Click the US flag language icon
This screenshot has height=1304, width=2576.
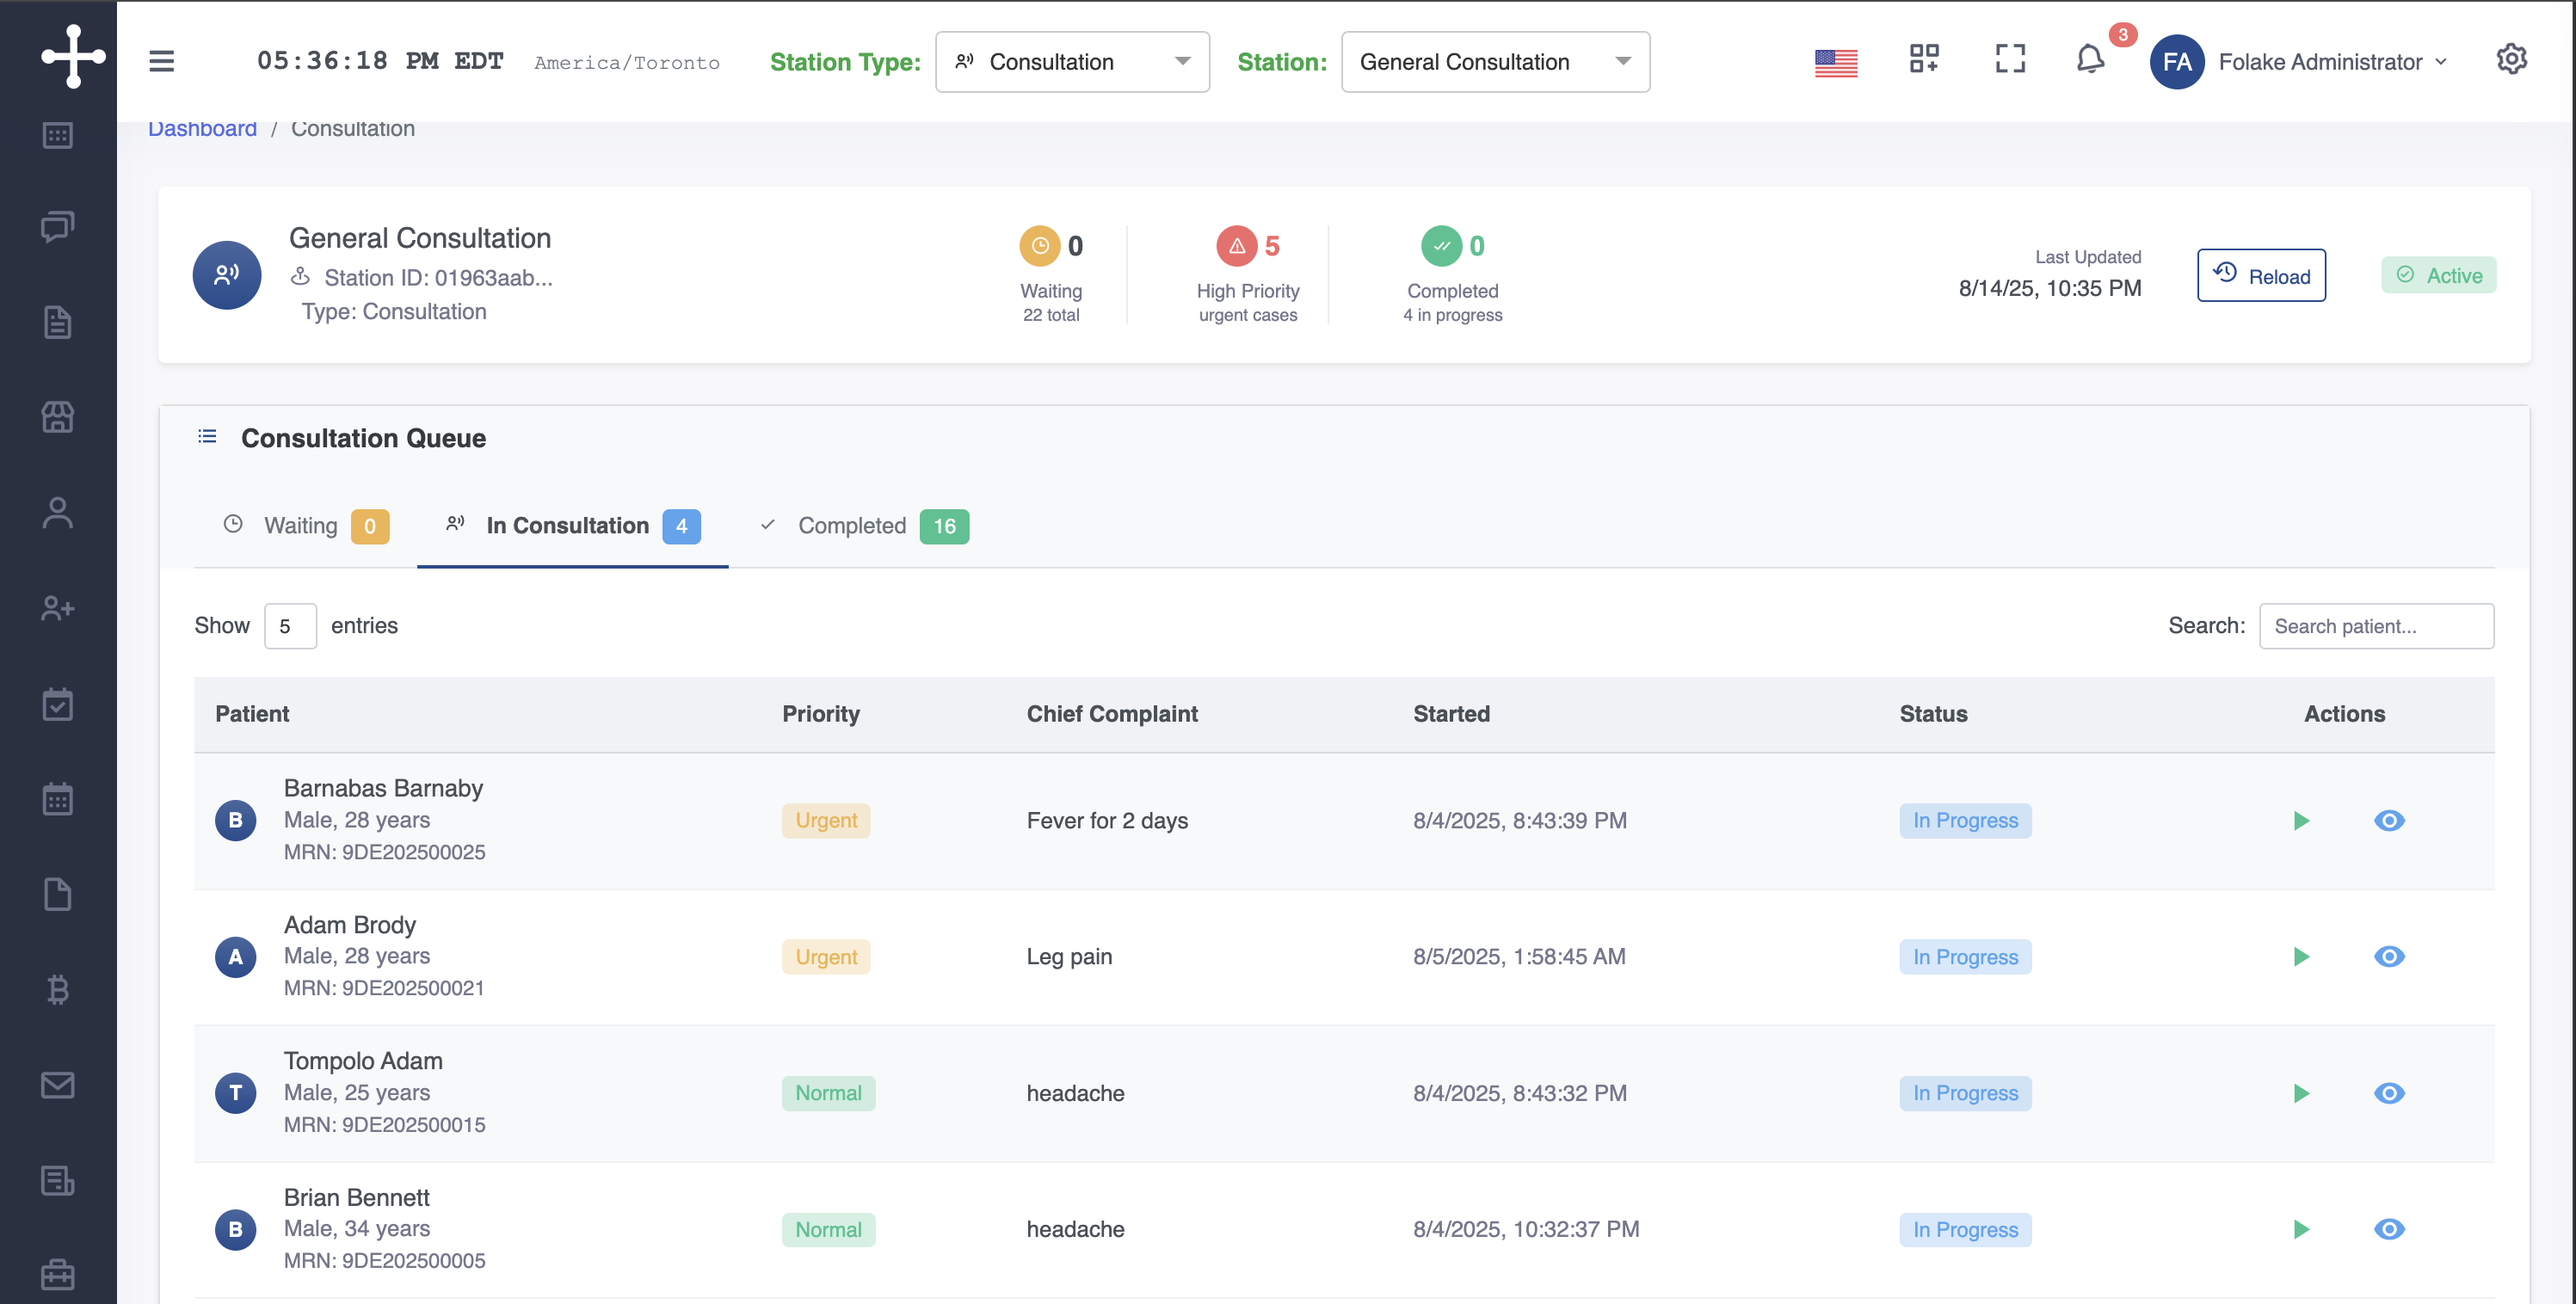click(x=1835, y=63)
